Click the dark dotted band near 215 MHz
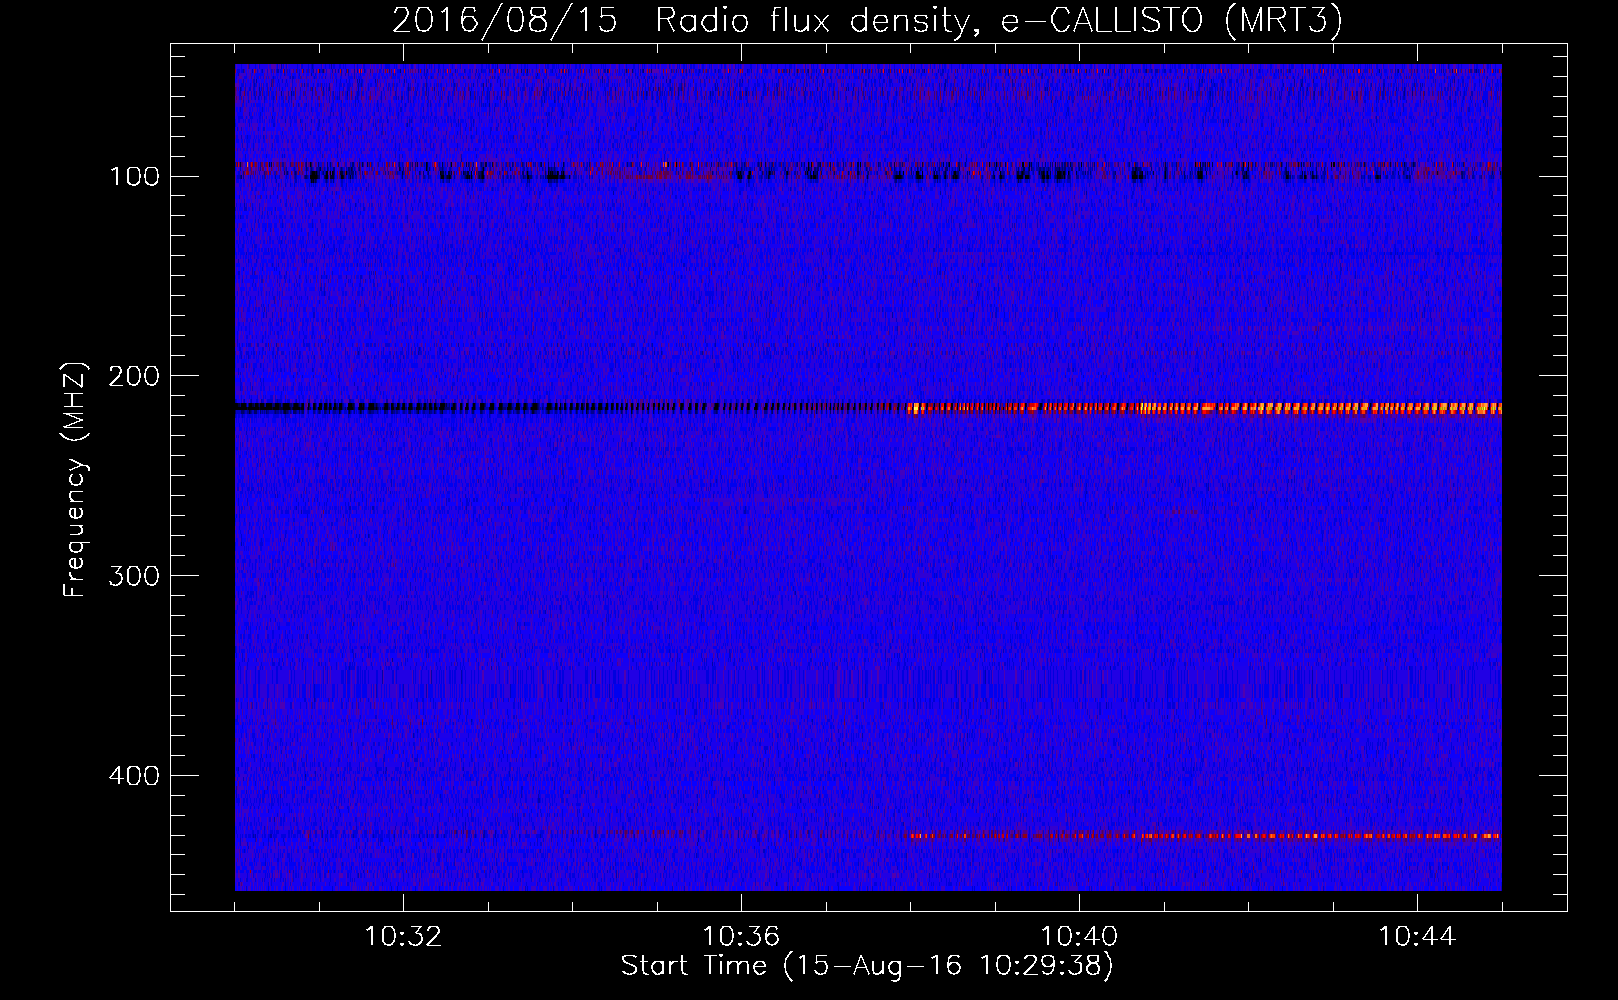 click(x=571, y=407)
